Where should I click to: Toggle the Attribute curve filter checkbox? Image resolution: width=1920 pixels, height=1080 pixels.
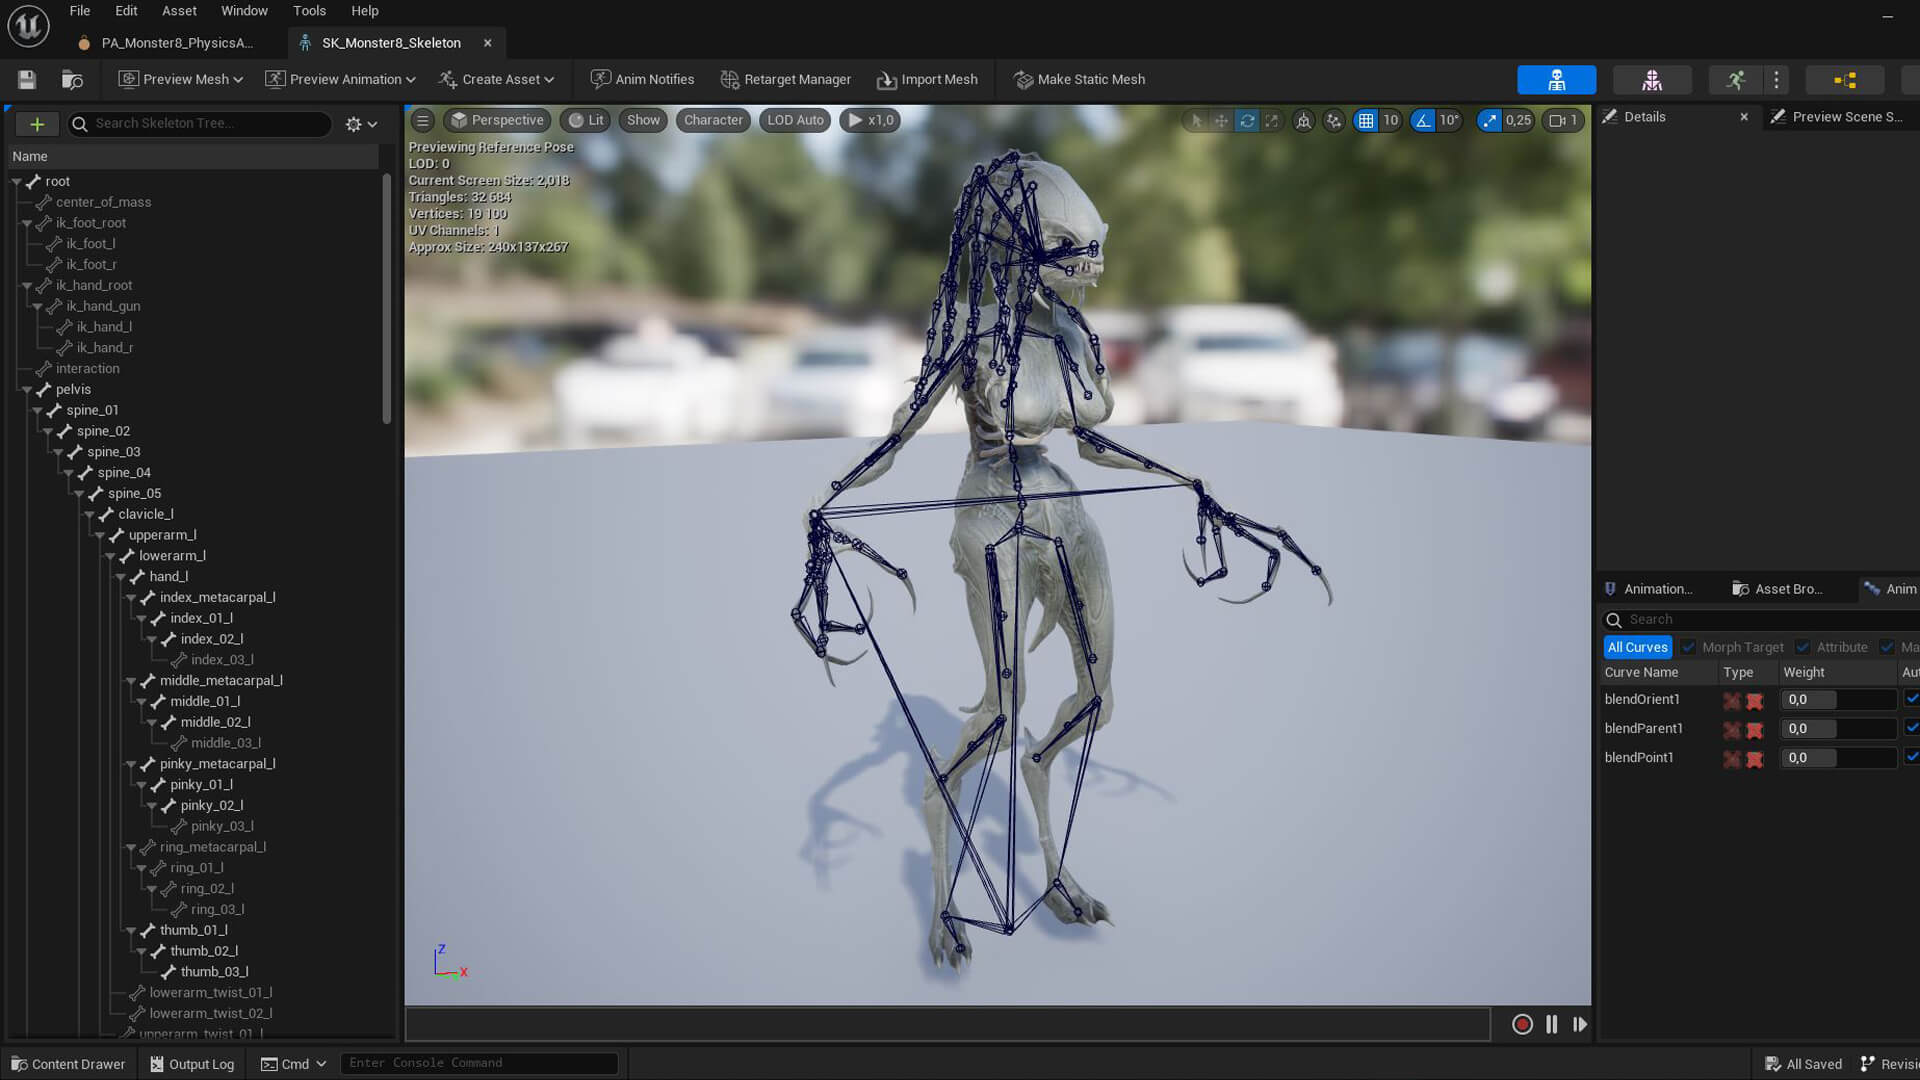(1802, 647)
